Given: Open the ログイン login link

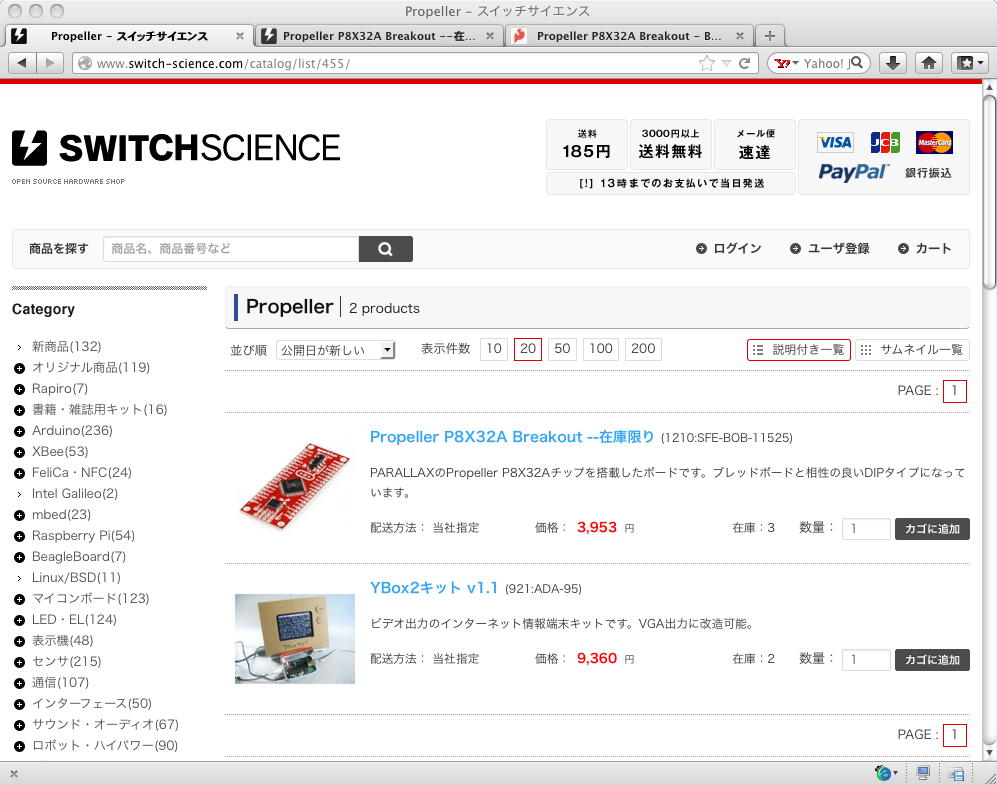Looking at the screenshot, I should pos(729,249).
